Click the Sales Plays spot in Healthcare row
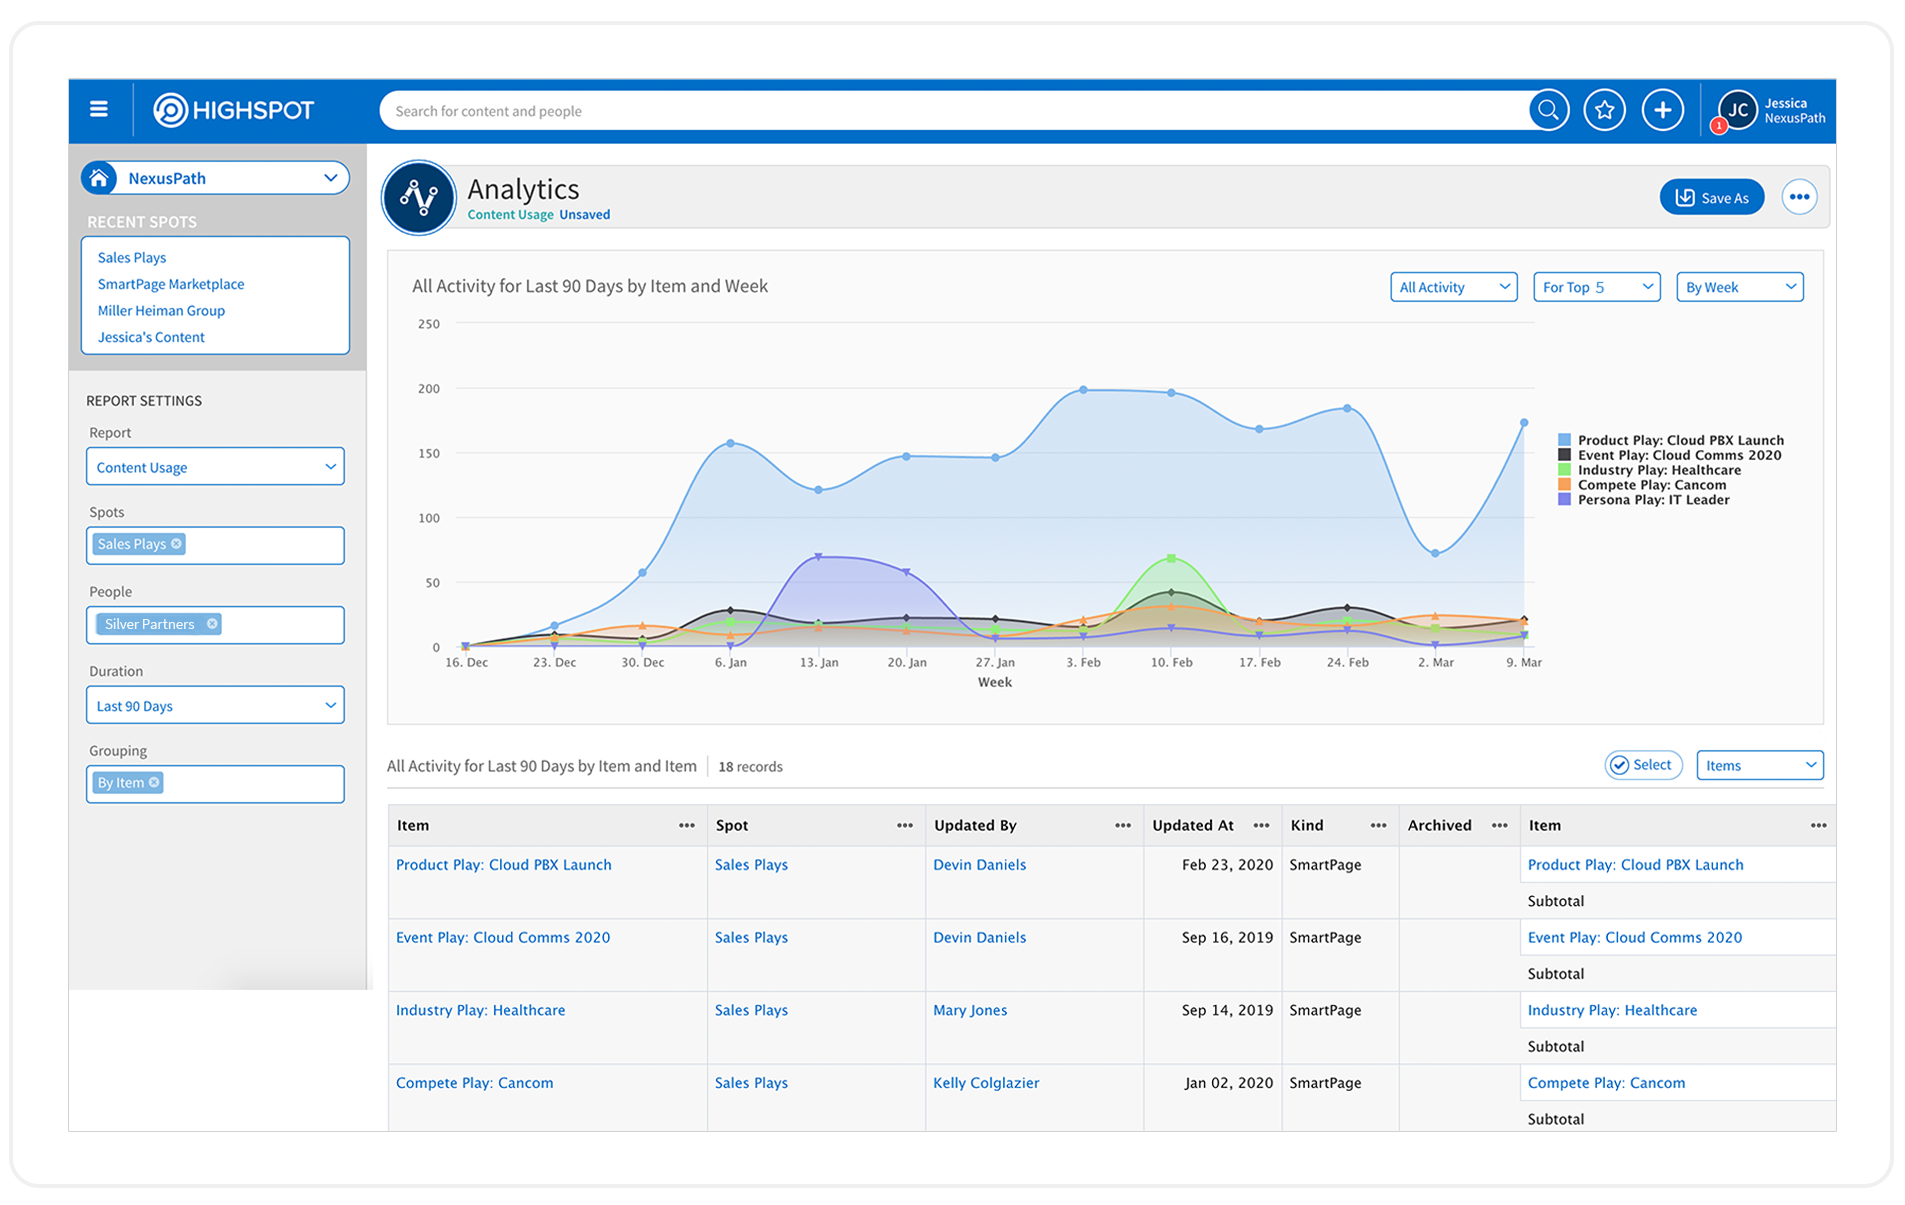This screenshot has height=1205, width=1905. point(751,1010)
